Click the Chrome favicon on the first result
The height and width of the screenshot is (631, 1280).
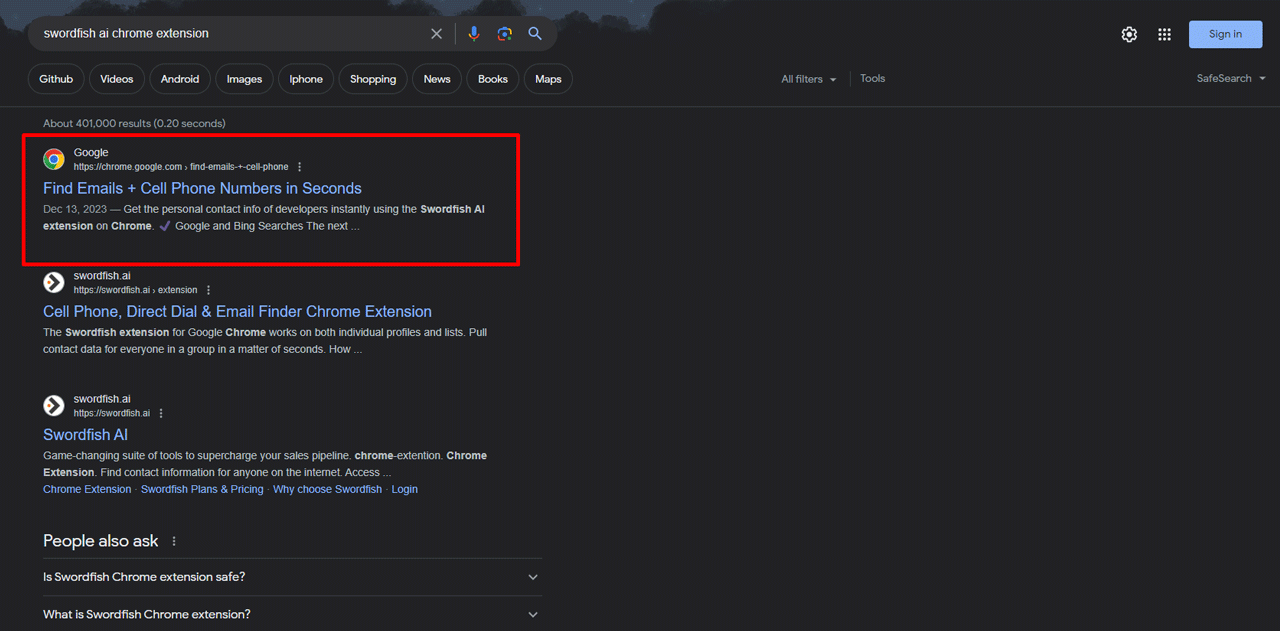point(53,158)
